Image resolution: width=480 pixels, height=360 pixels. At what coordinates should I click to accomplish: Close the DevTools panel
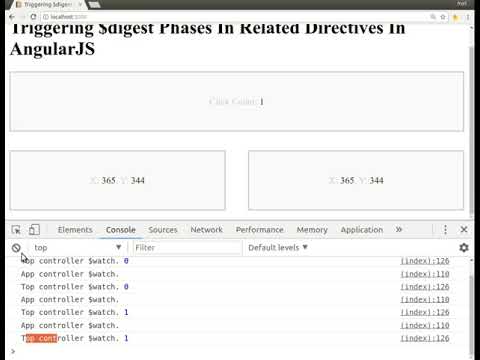pyautogui.click(x=464, y=229)
